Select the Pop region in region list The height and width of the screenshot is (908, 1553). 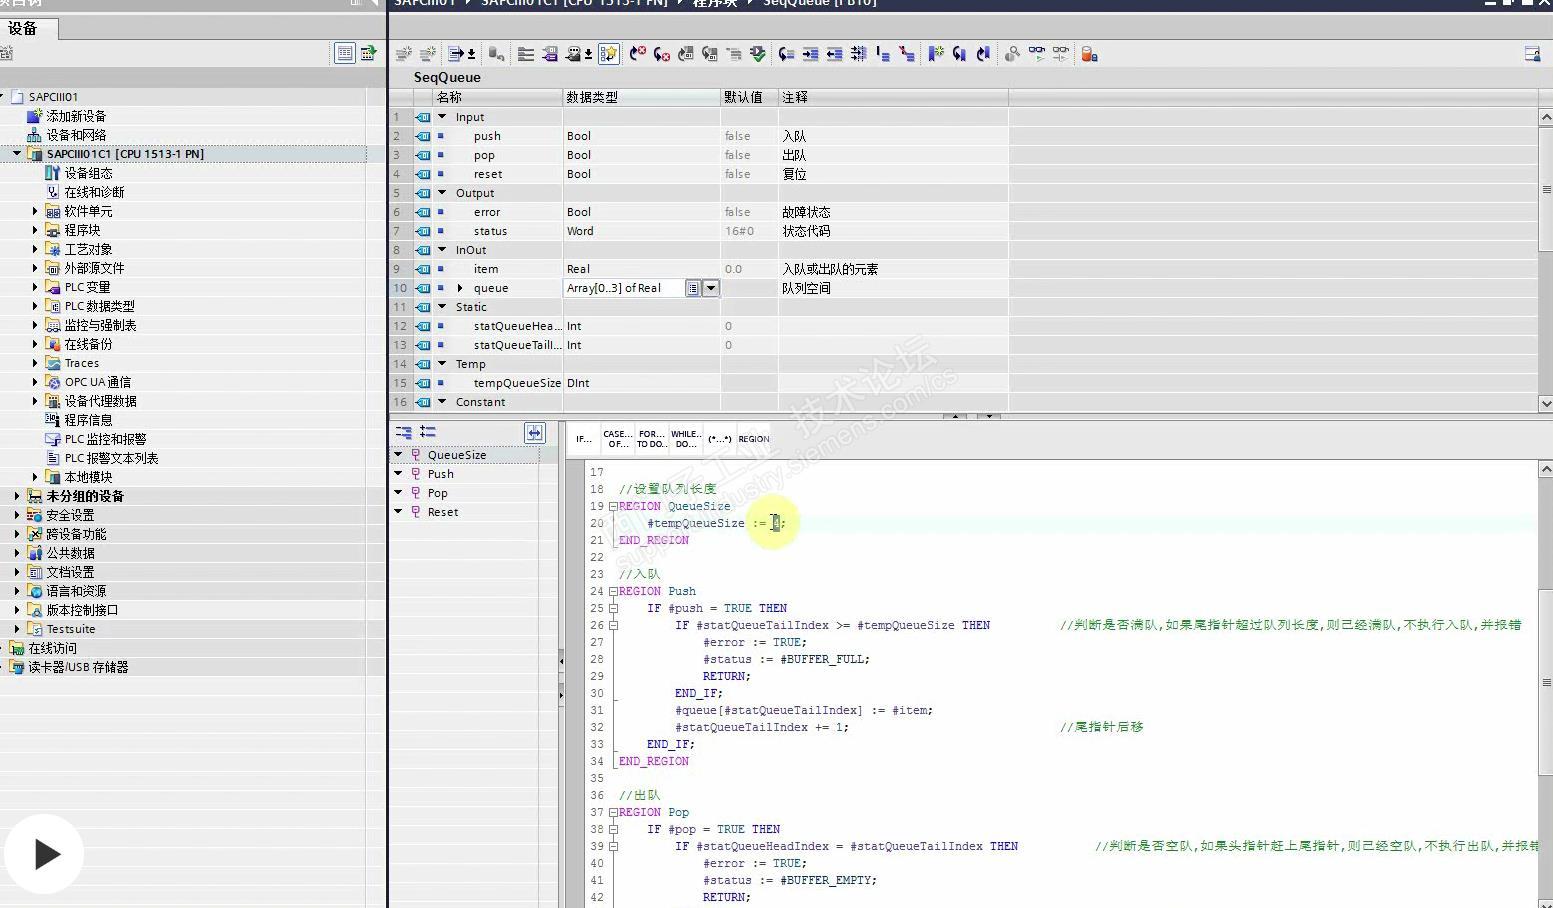438,493
